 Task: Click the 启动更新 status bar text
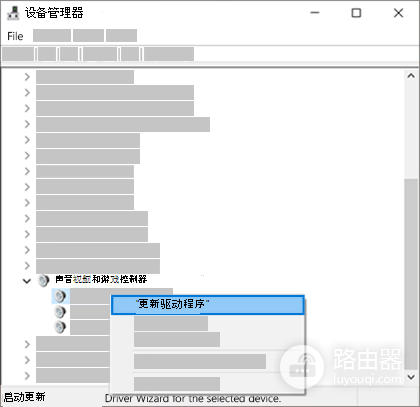pyautogui.click(x=24, y=397)
